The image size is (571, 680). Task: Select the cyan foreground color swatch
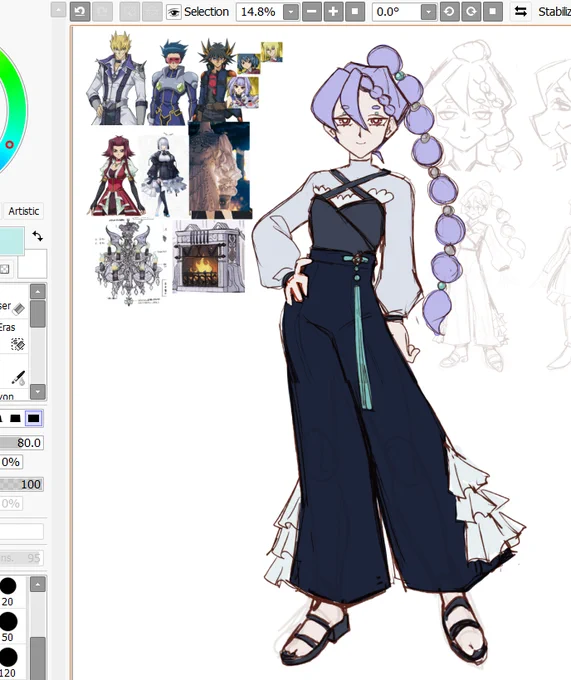click(12, 241)
